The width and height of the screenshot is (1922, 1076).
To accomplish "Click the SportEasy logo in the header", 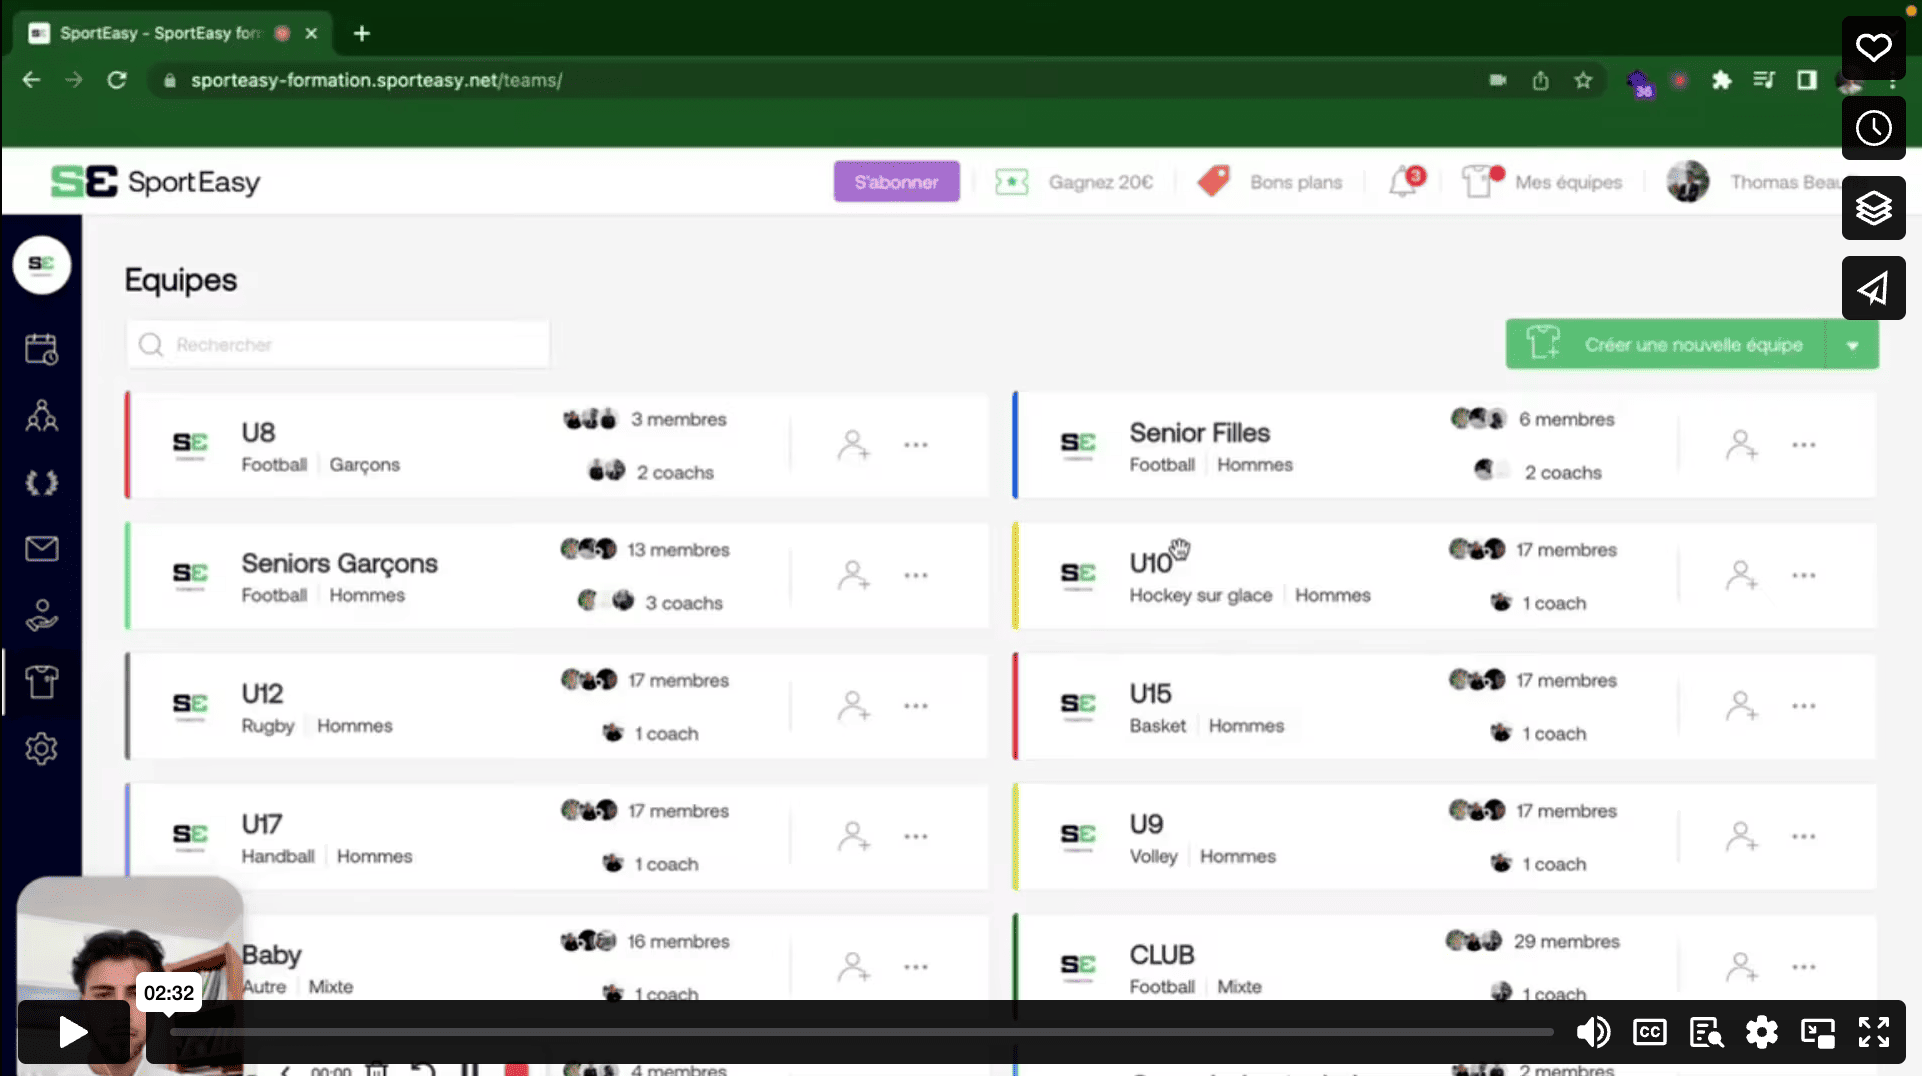I will click(156, 182).
